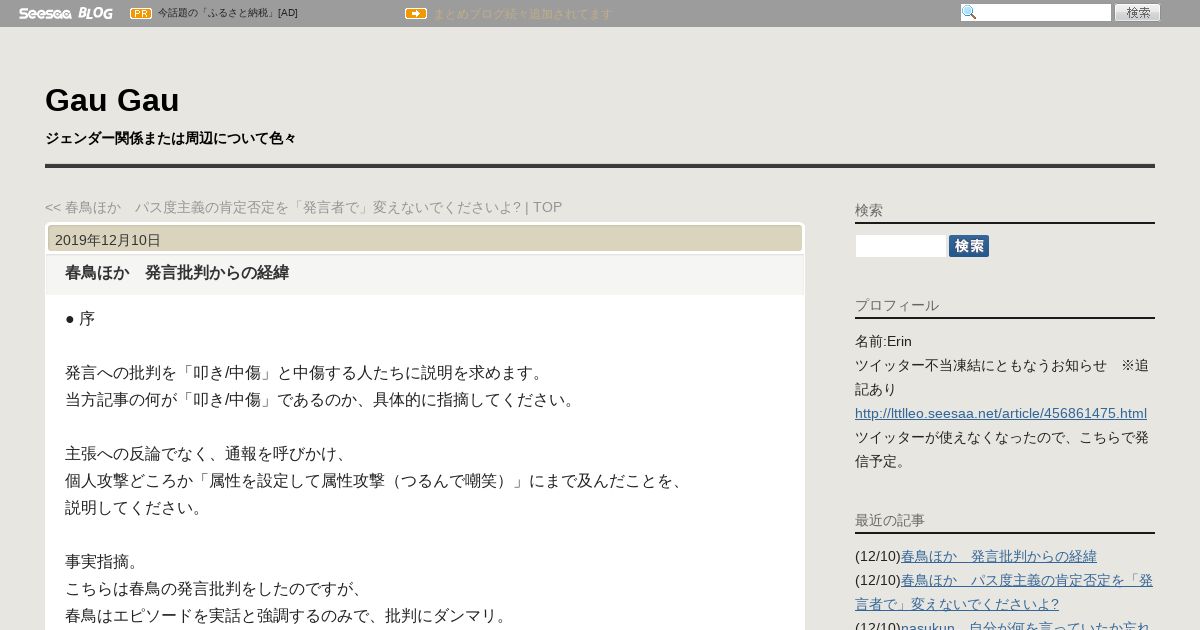The width and height of the screenshot is (1200, 630).
Task: Click the orange arrow icon
Action: (416, 13)
